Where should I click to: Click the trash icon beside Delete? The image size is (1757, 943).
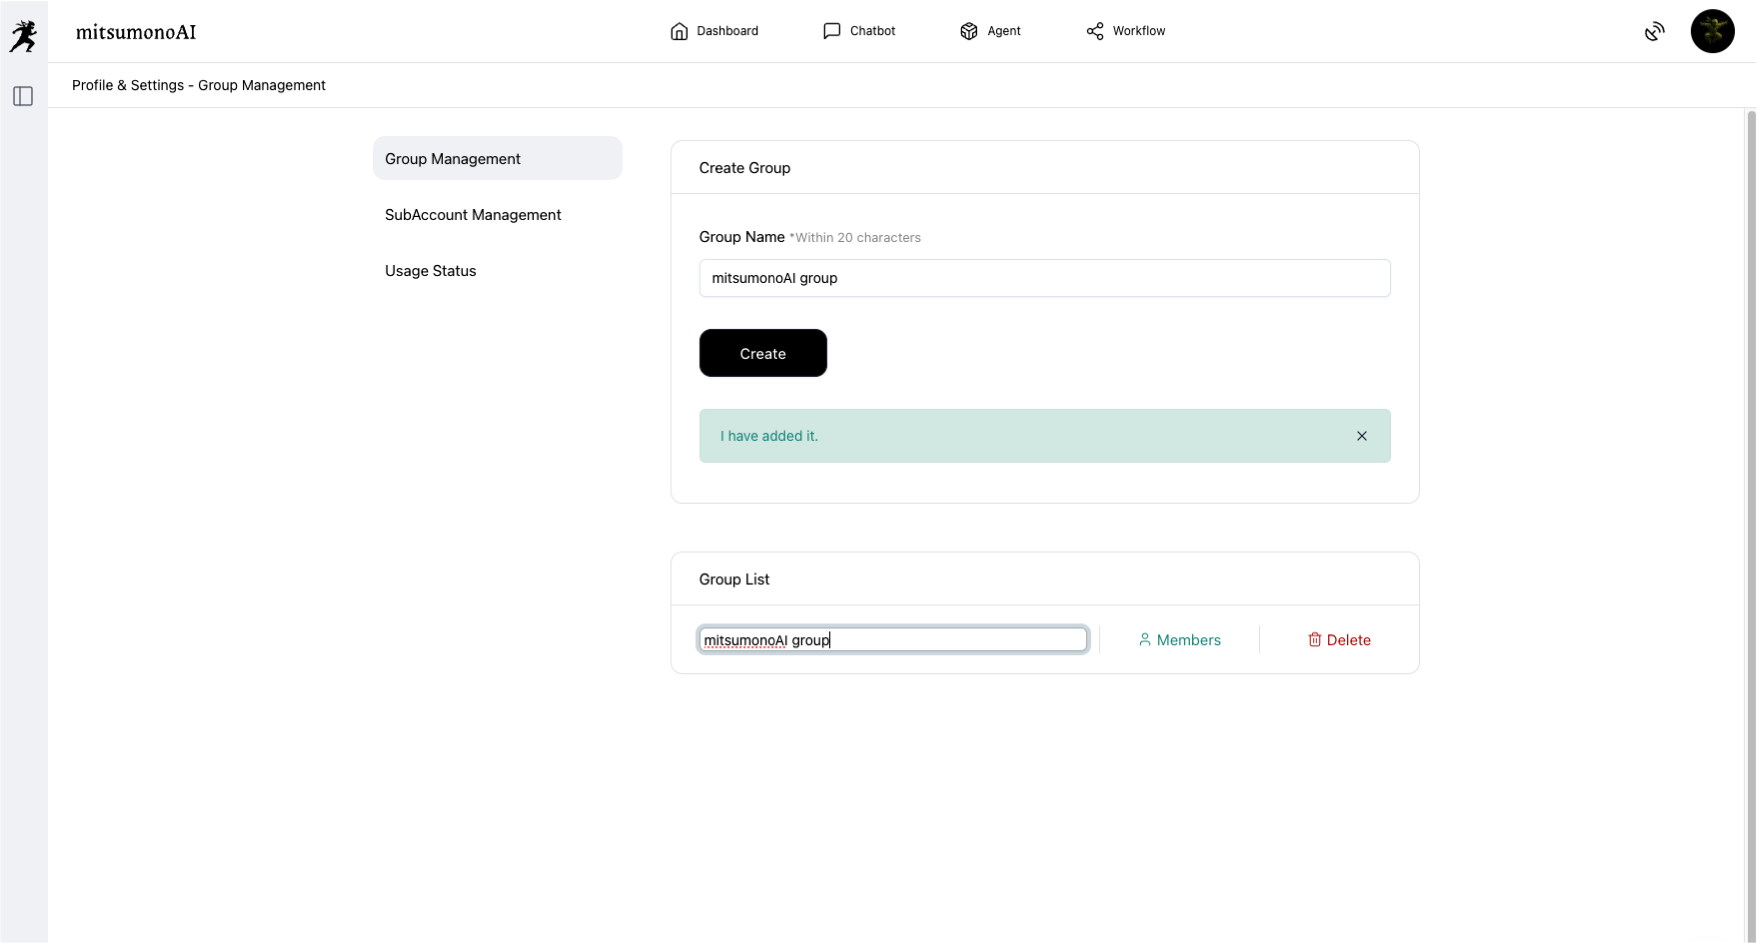tap(1314, 640)
